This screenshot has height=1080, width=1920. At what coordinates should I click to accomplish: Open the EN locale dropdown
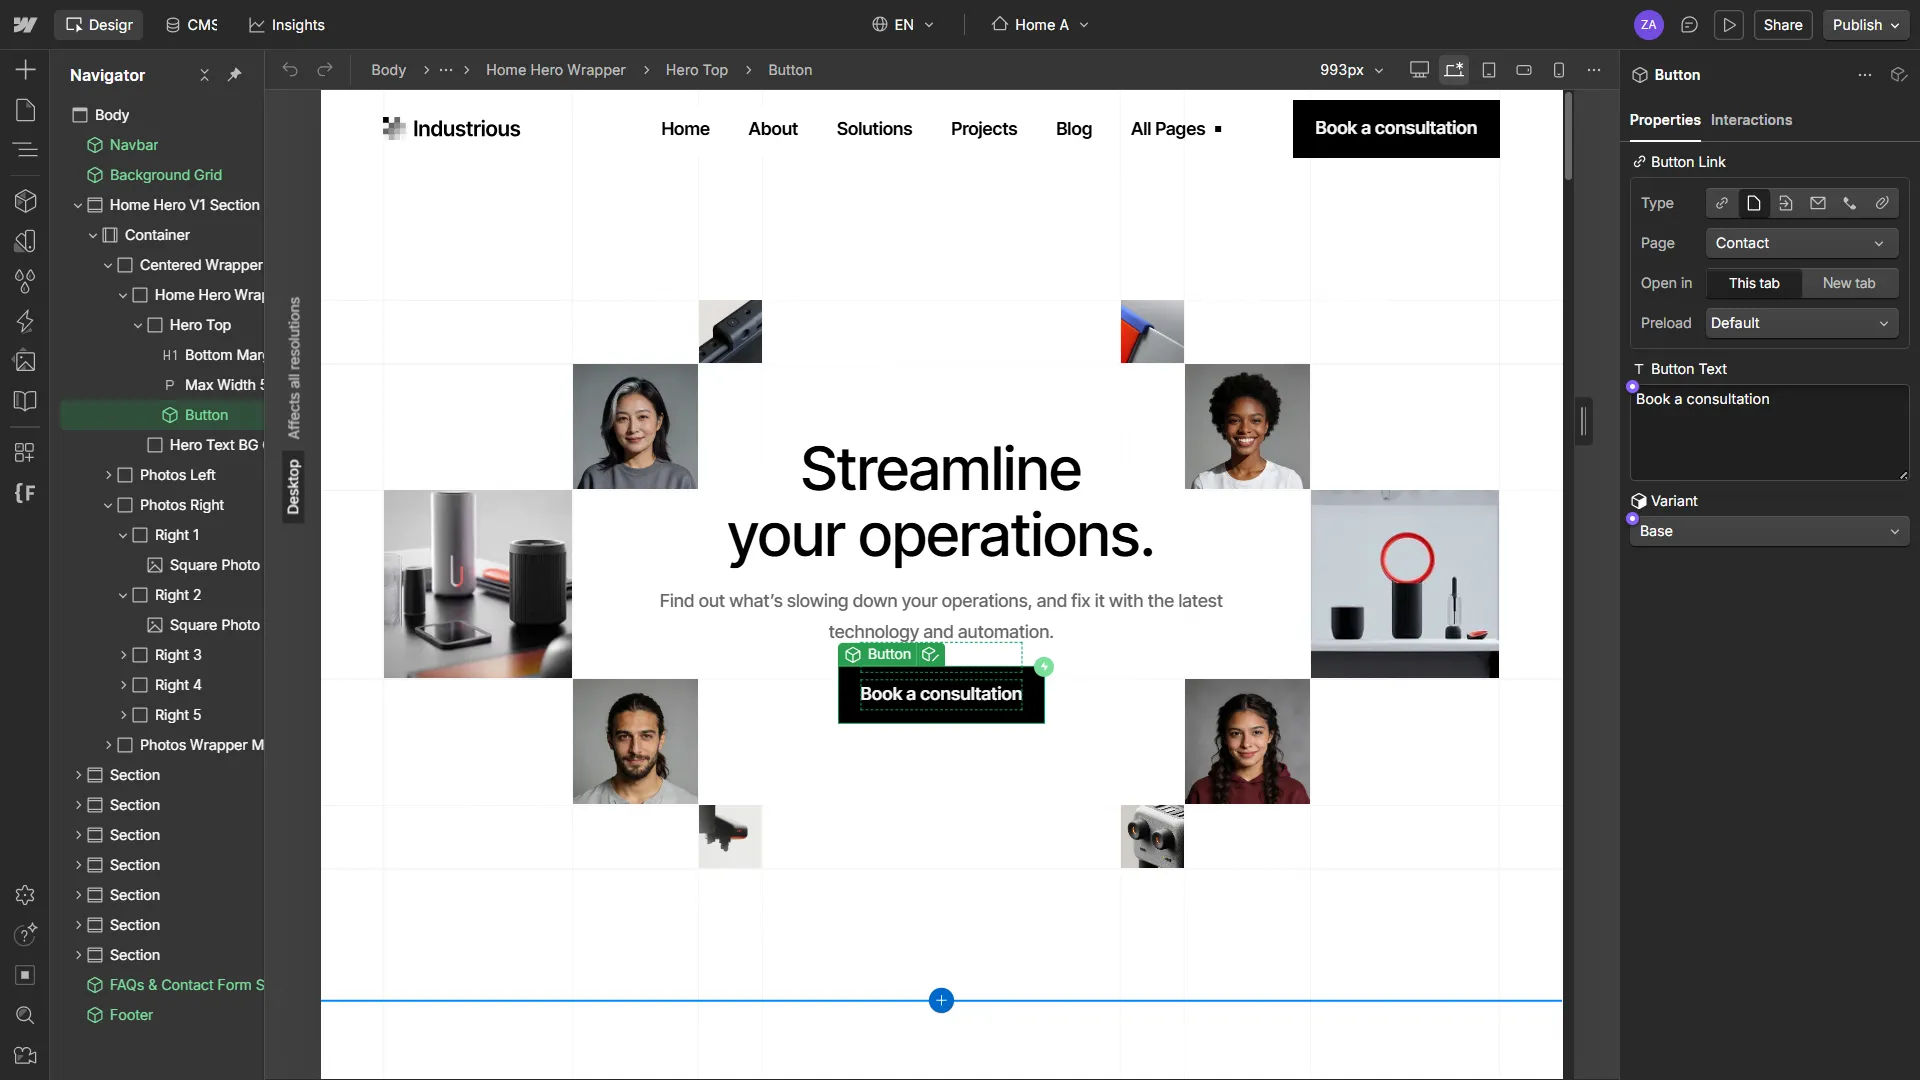903,25
